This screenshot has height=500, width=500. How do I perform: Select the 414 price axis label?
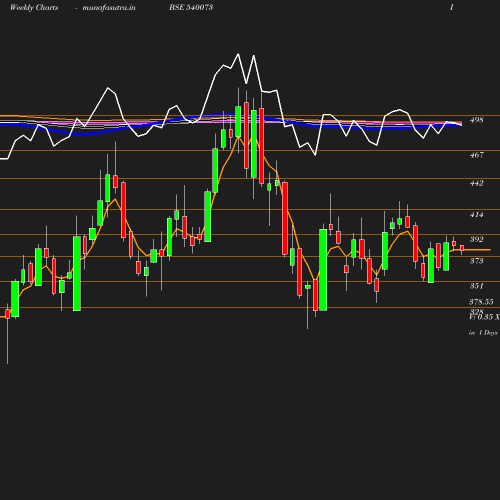[x=477, y=215]
